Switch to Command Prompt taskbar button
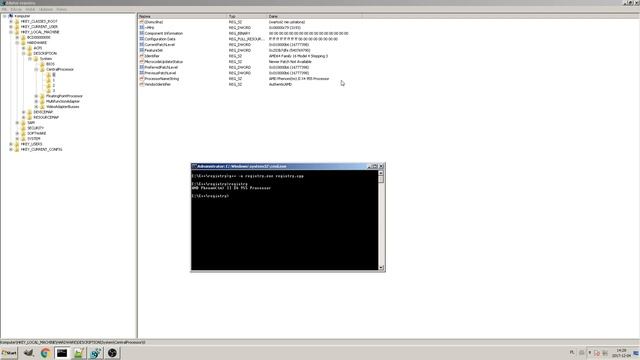Image resolution: width=640 pixels, height=360 pixels. point(62,353)
